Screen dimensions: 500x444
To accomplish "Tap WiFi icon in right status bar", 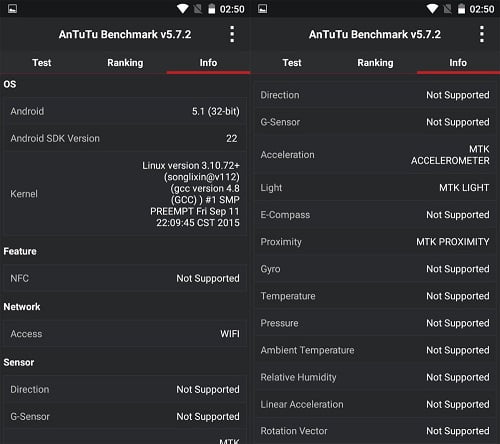I will pyautogui.click(x=432, y=9).
